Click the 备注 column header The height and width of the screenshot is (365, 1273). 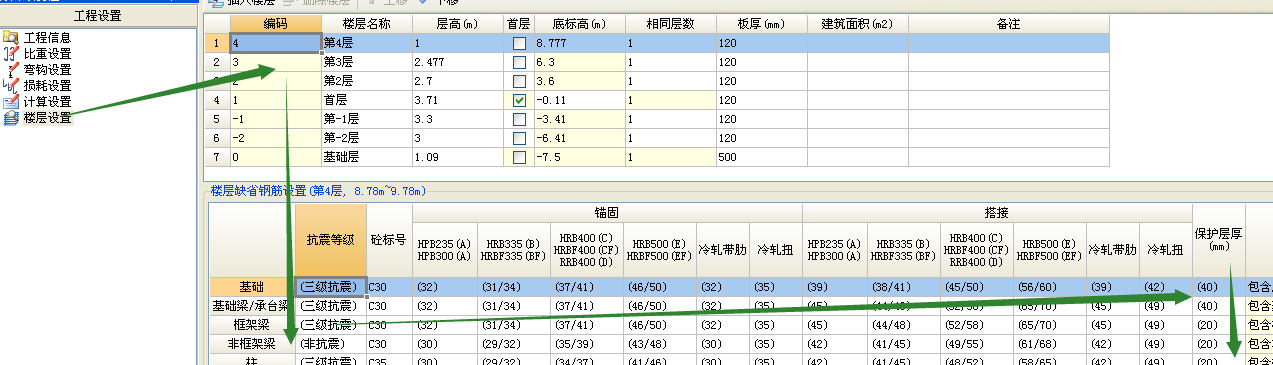coord(1008,23)
